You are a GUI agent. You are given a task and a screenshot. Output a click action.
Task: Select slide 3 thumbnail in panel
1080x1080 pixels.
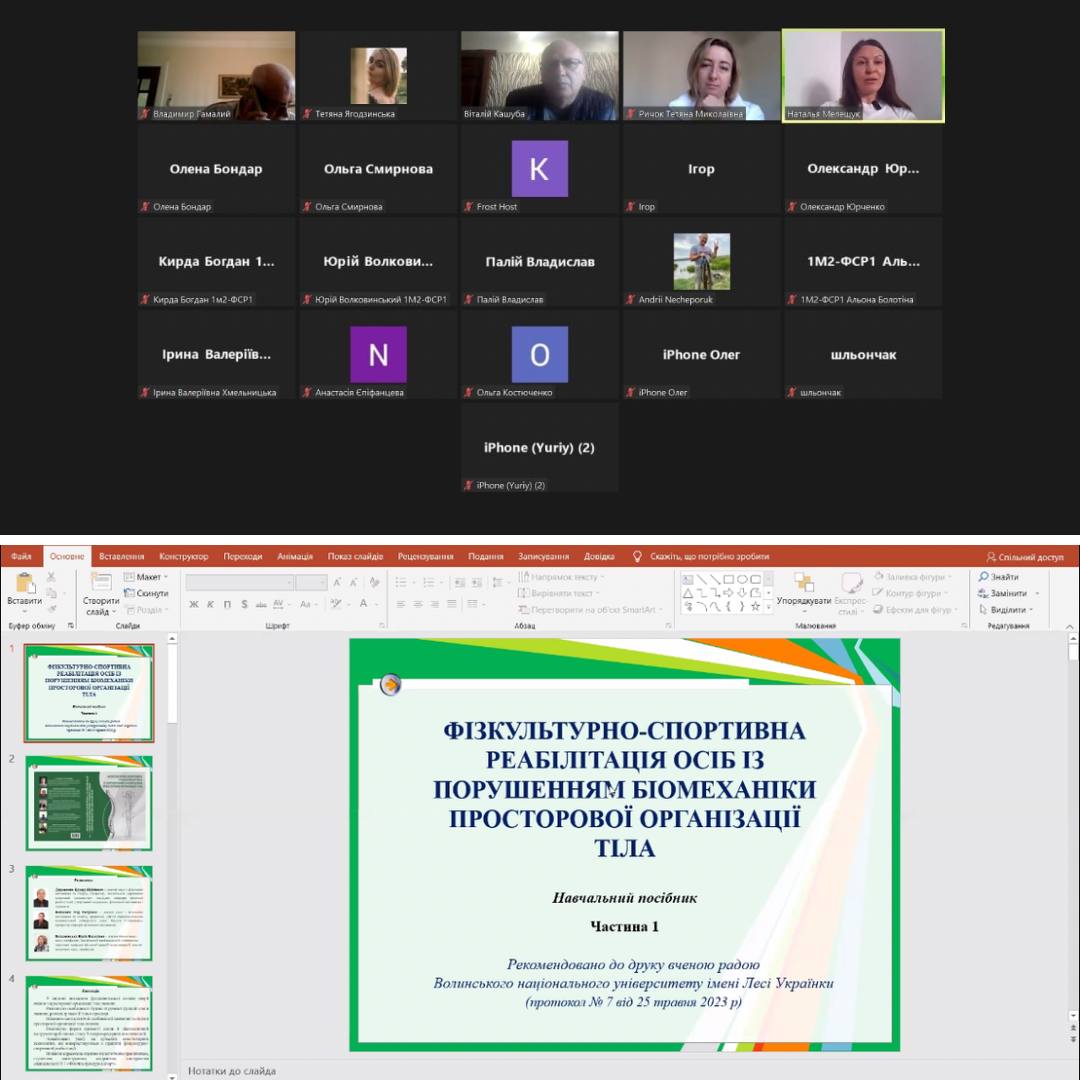[89, 912]
